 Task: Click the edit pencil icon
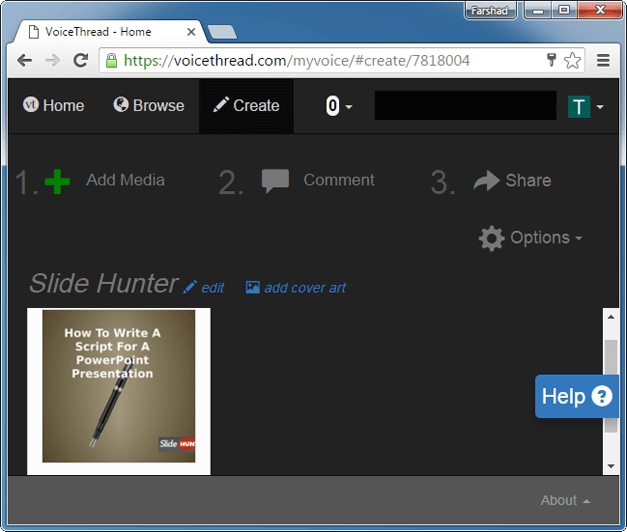(190, 287)
